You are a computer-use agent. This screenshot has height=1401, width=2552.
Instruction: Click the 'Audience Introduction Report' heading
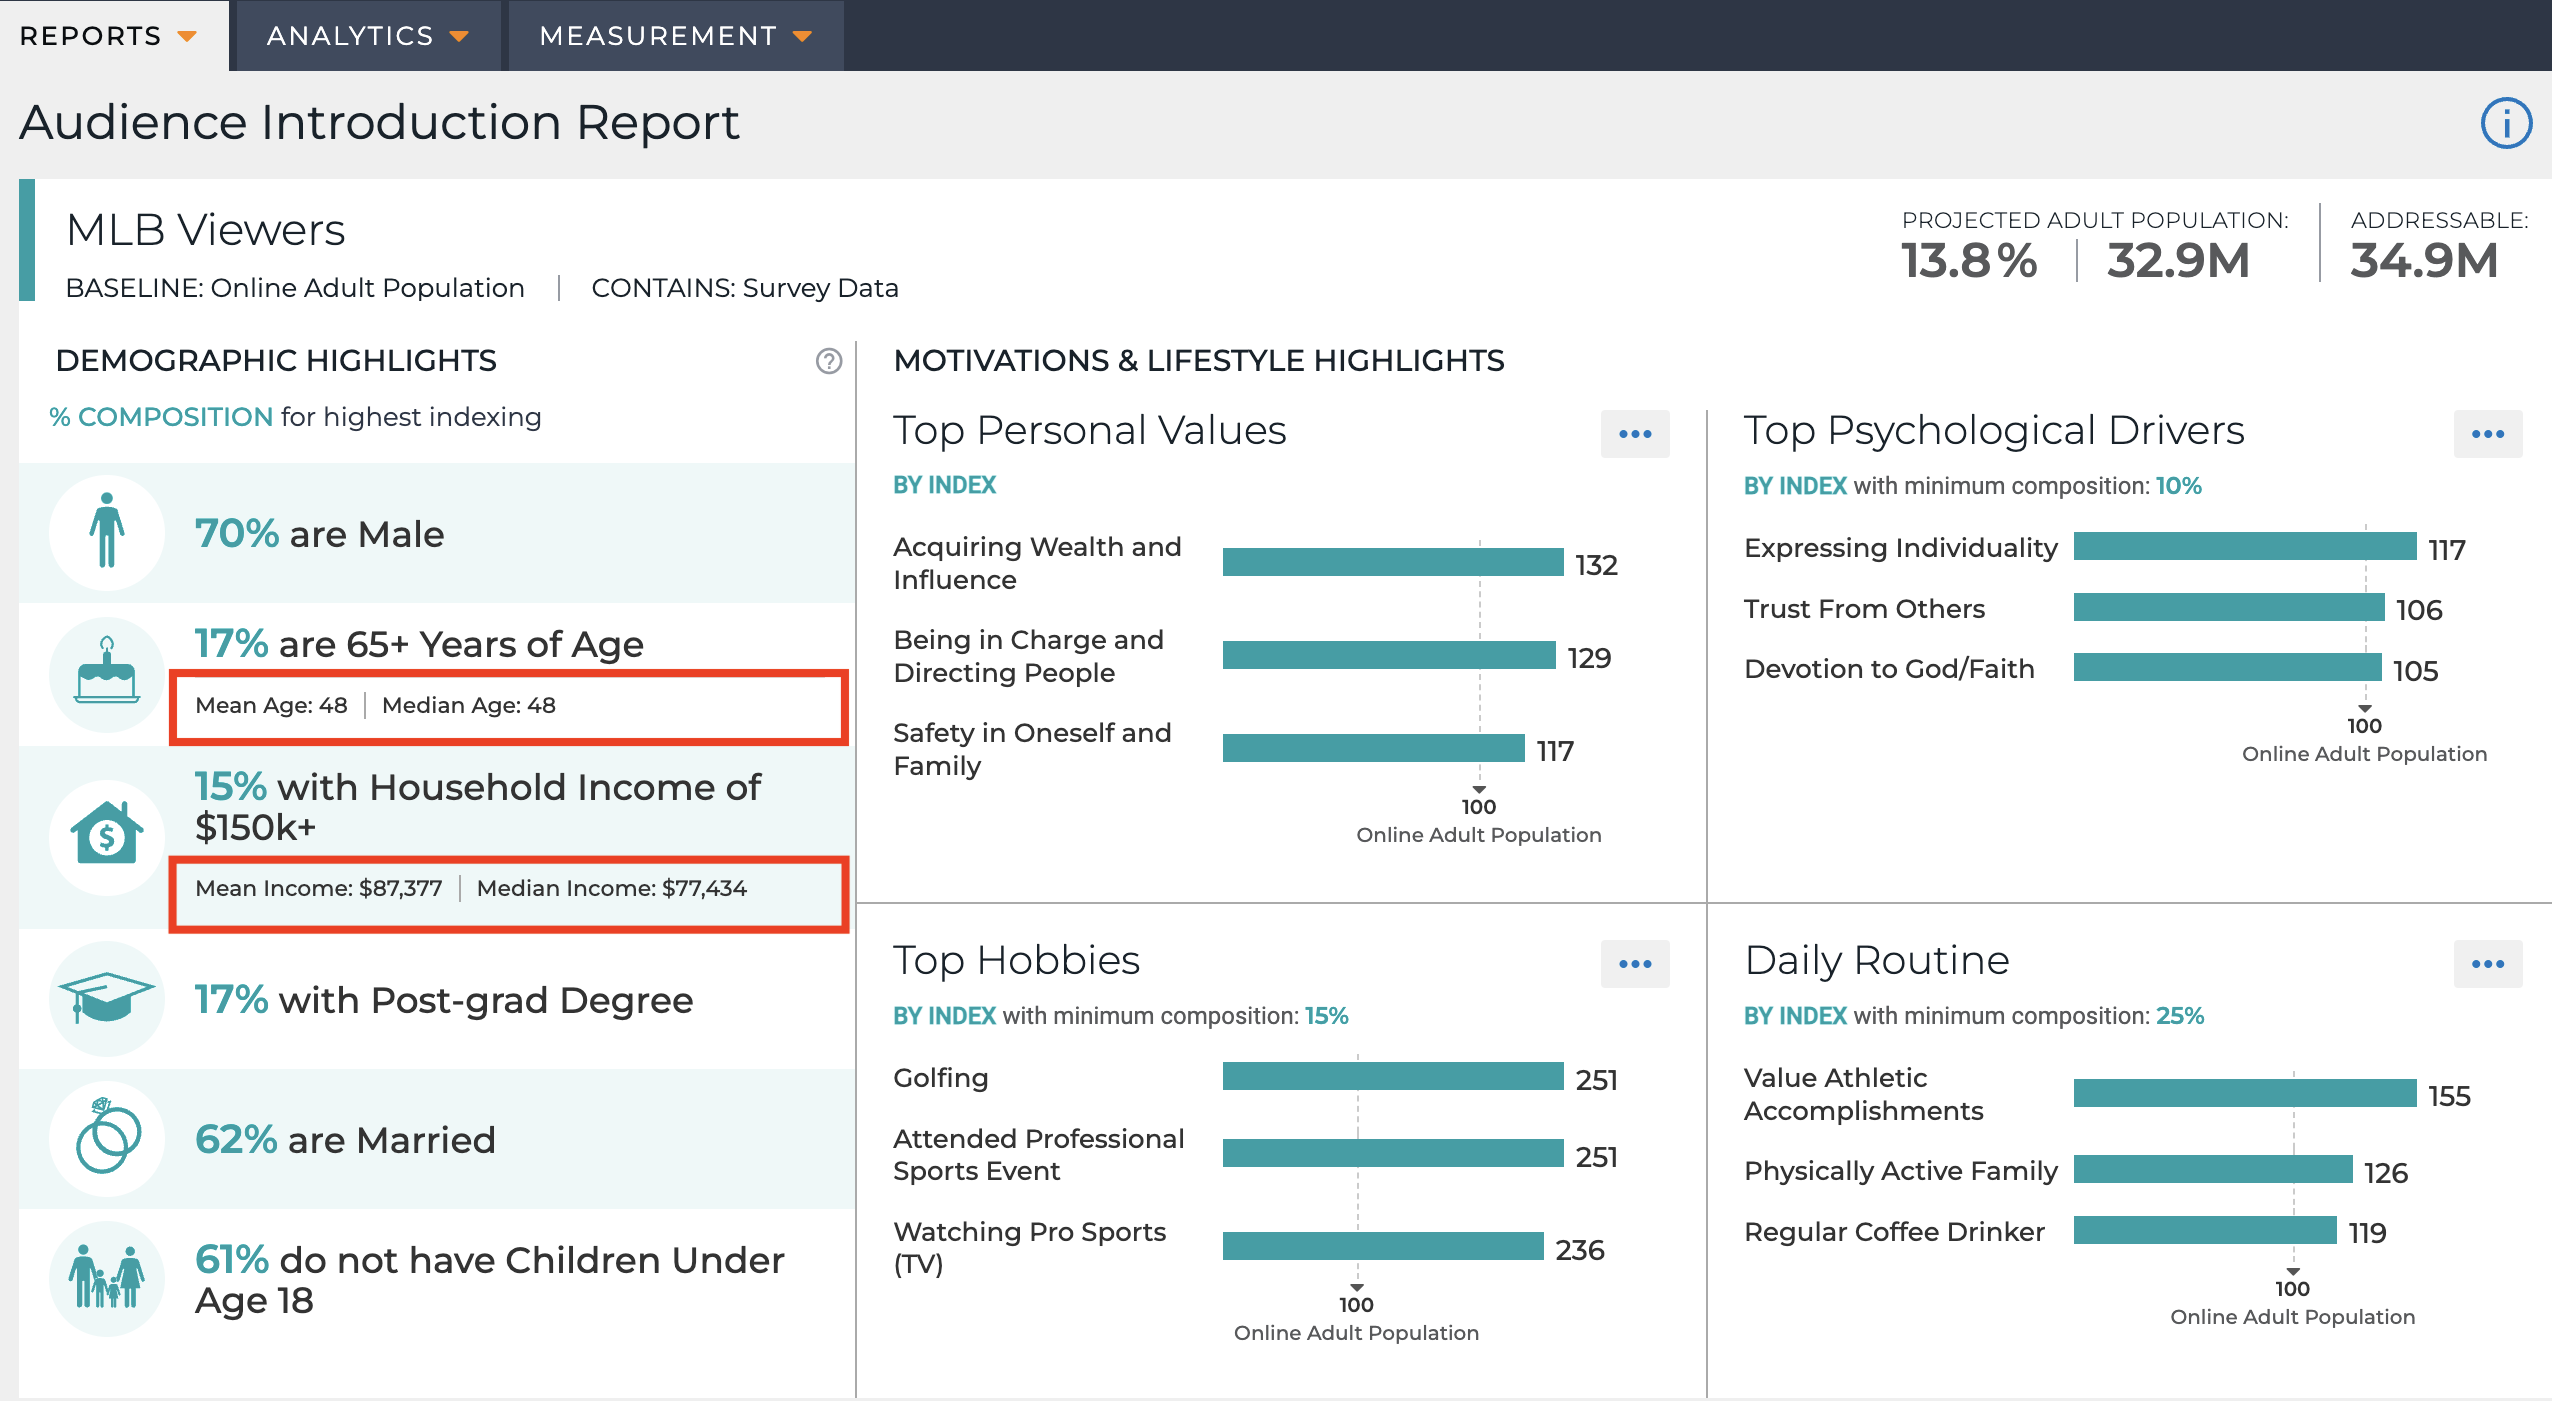coord(379,123)
